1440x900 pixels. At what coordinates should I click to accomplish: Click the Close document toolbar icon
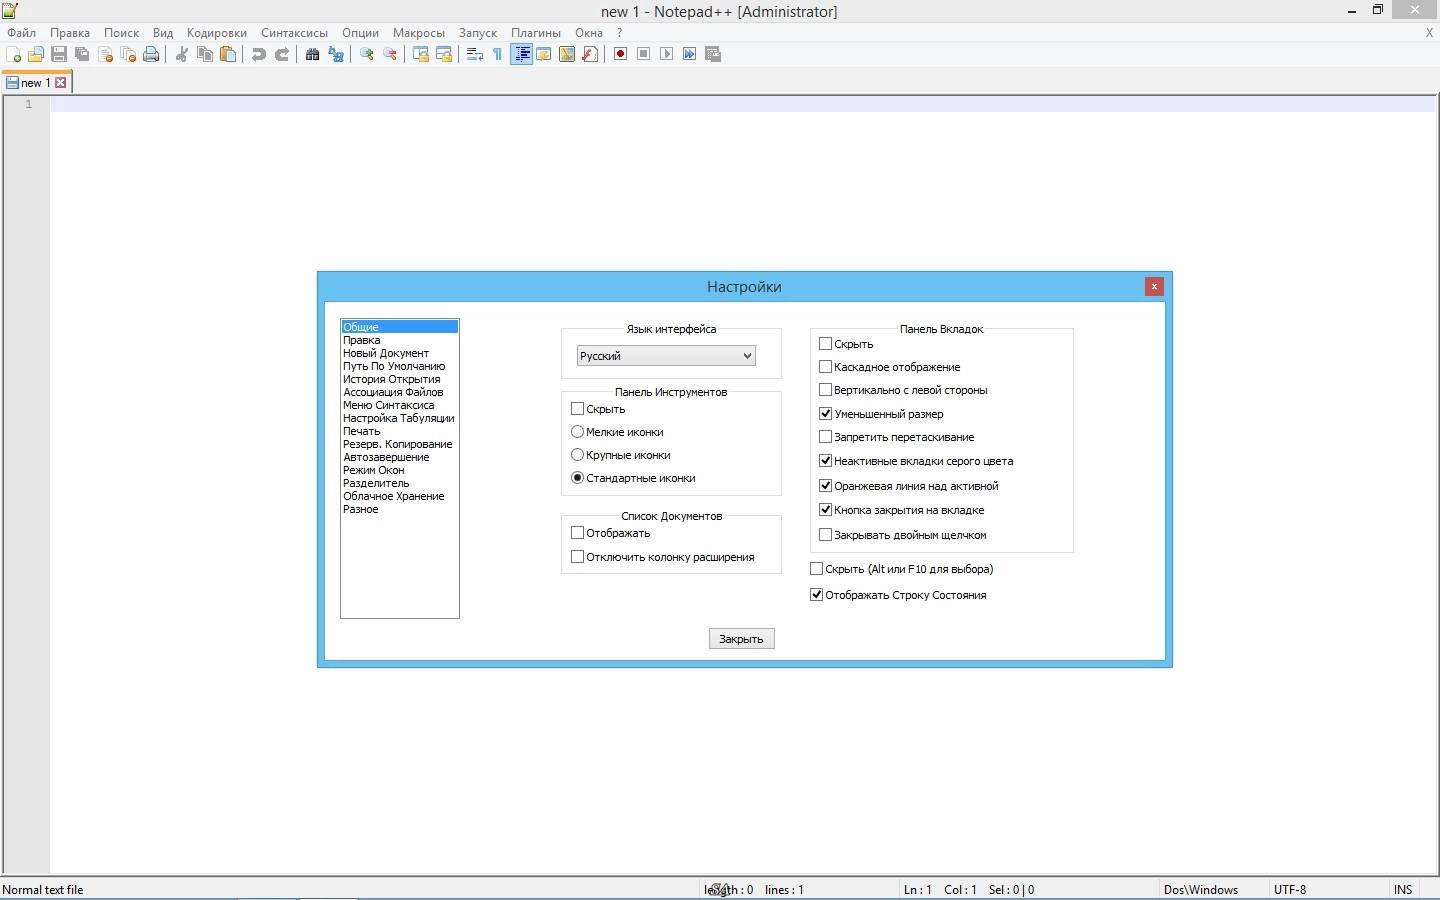pyautogui.click(x=105, y=54)
